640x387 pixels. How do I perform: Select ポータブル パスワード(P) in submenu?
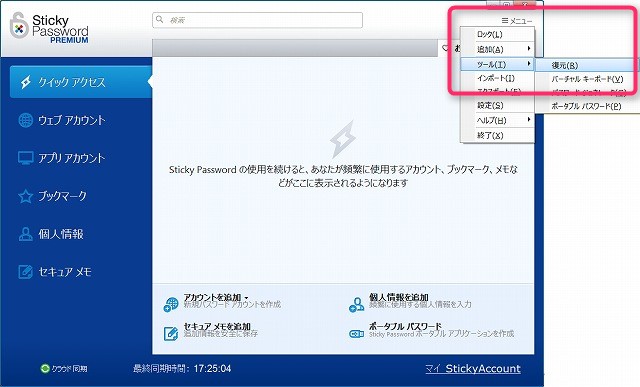tap(587, 106)
